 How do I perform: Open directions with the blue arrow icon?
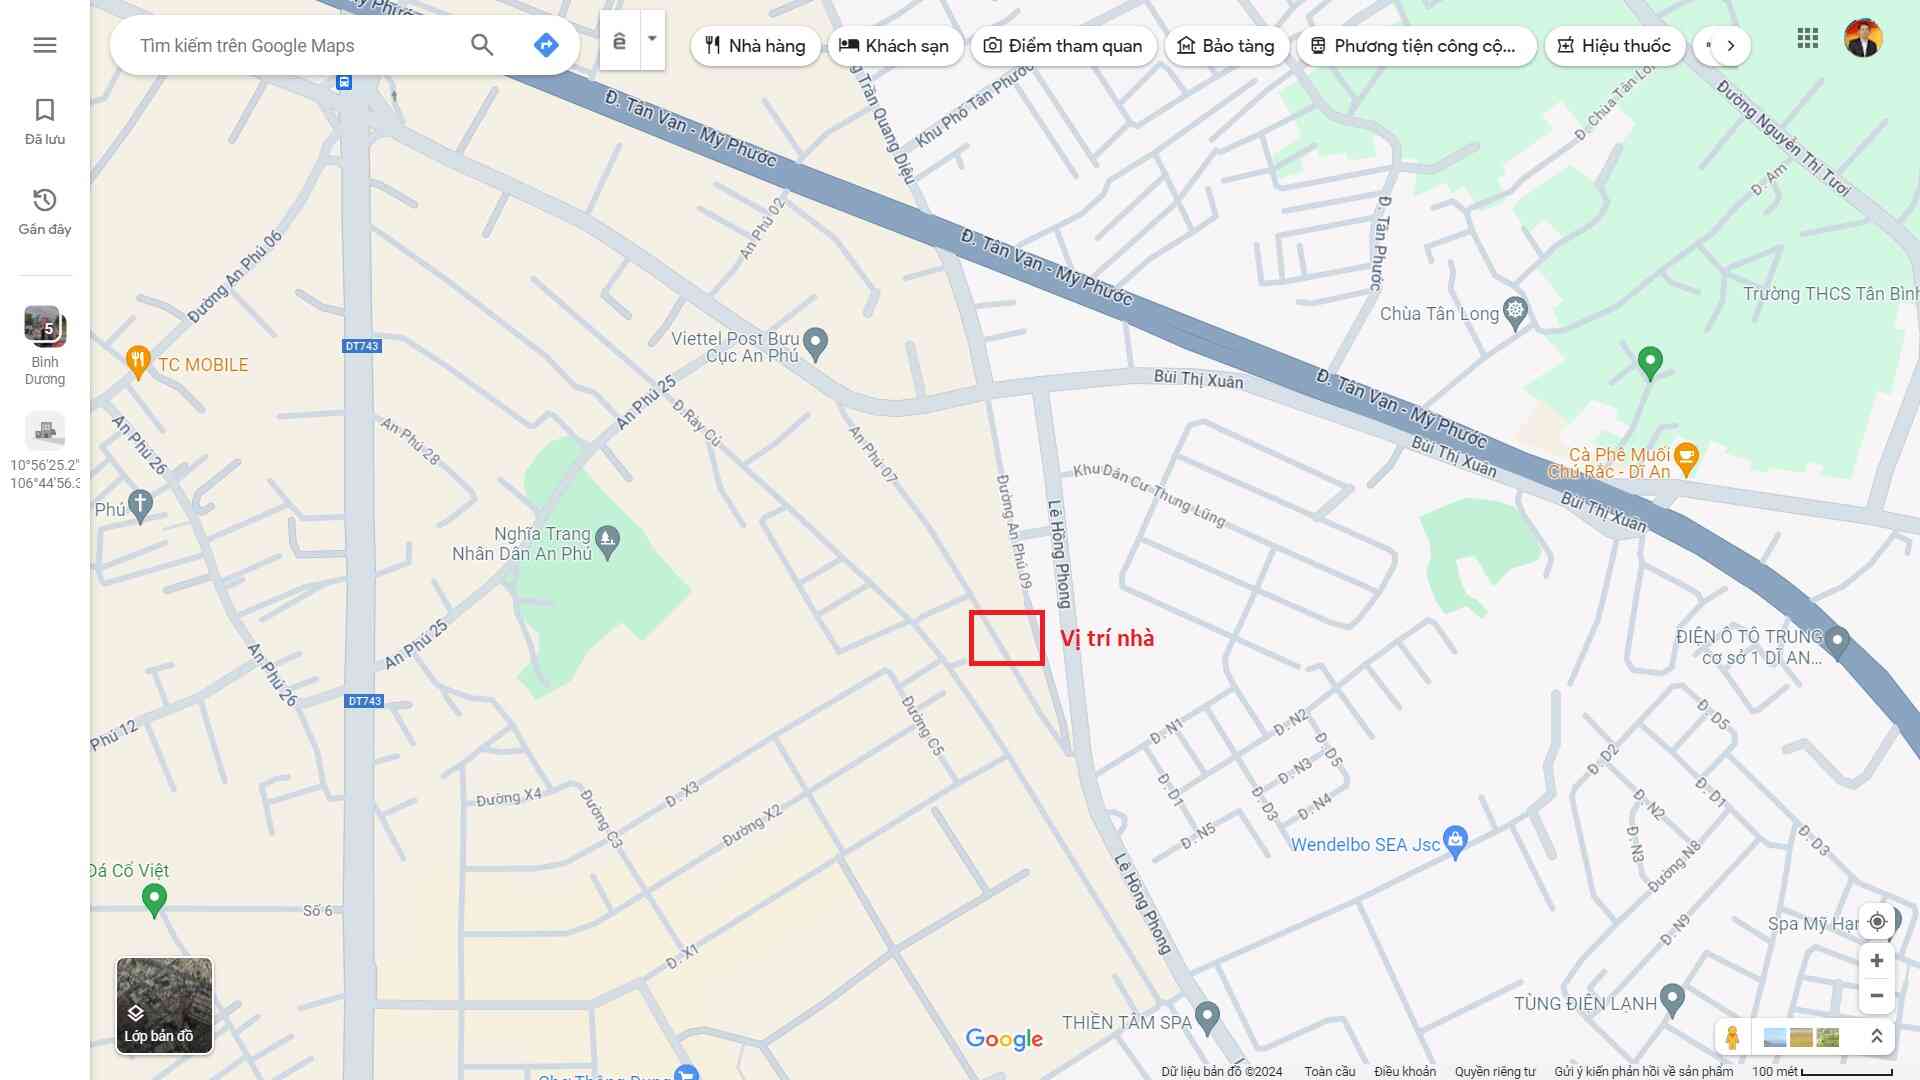pos(546,45)
